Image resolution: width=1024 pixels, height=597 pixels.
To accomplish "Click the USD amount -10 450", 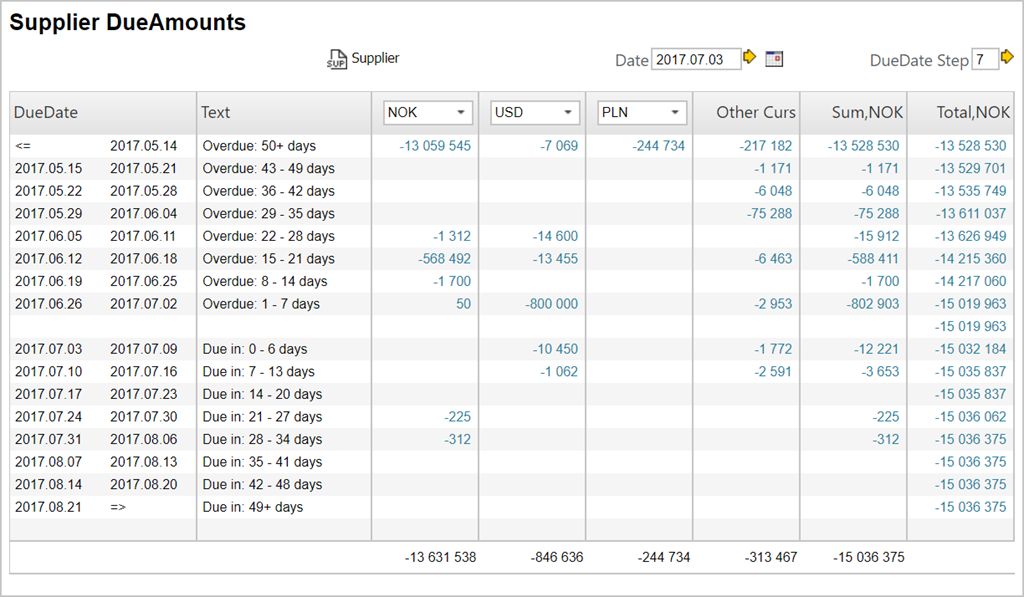I will (555, 349).
